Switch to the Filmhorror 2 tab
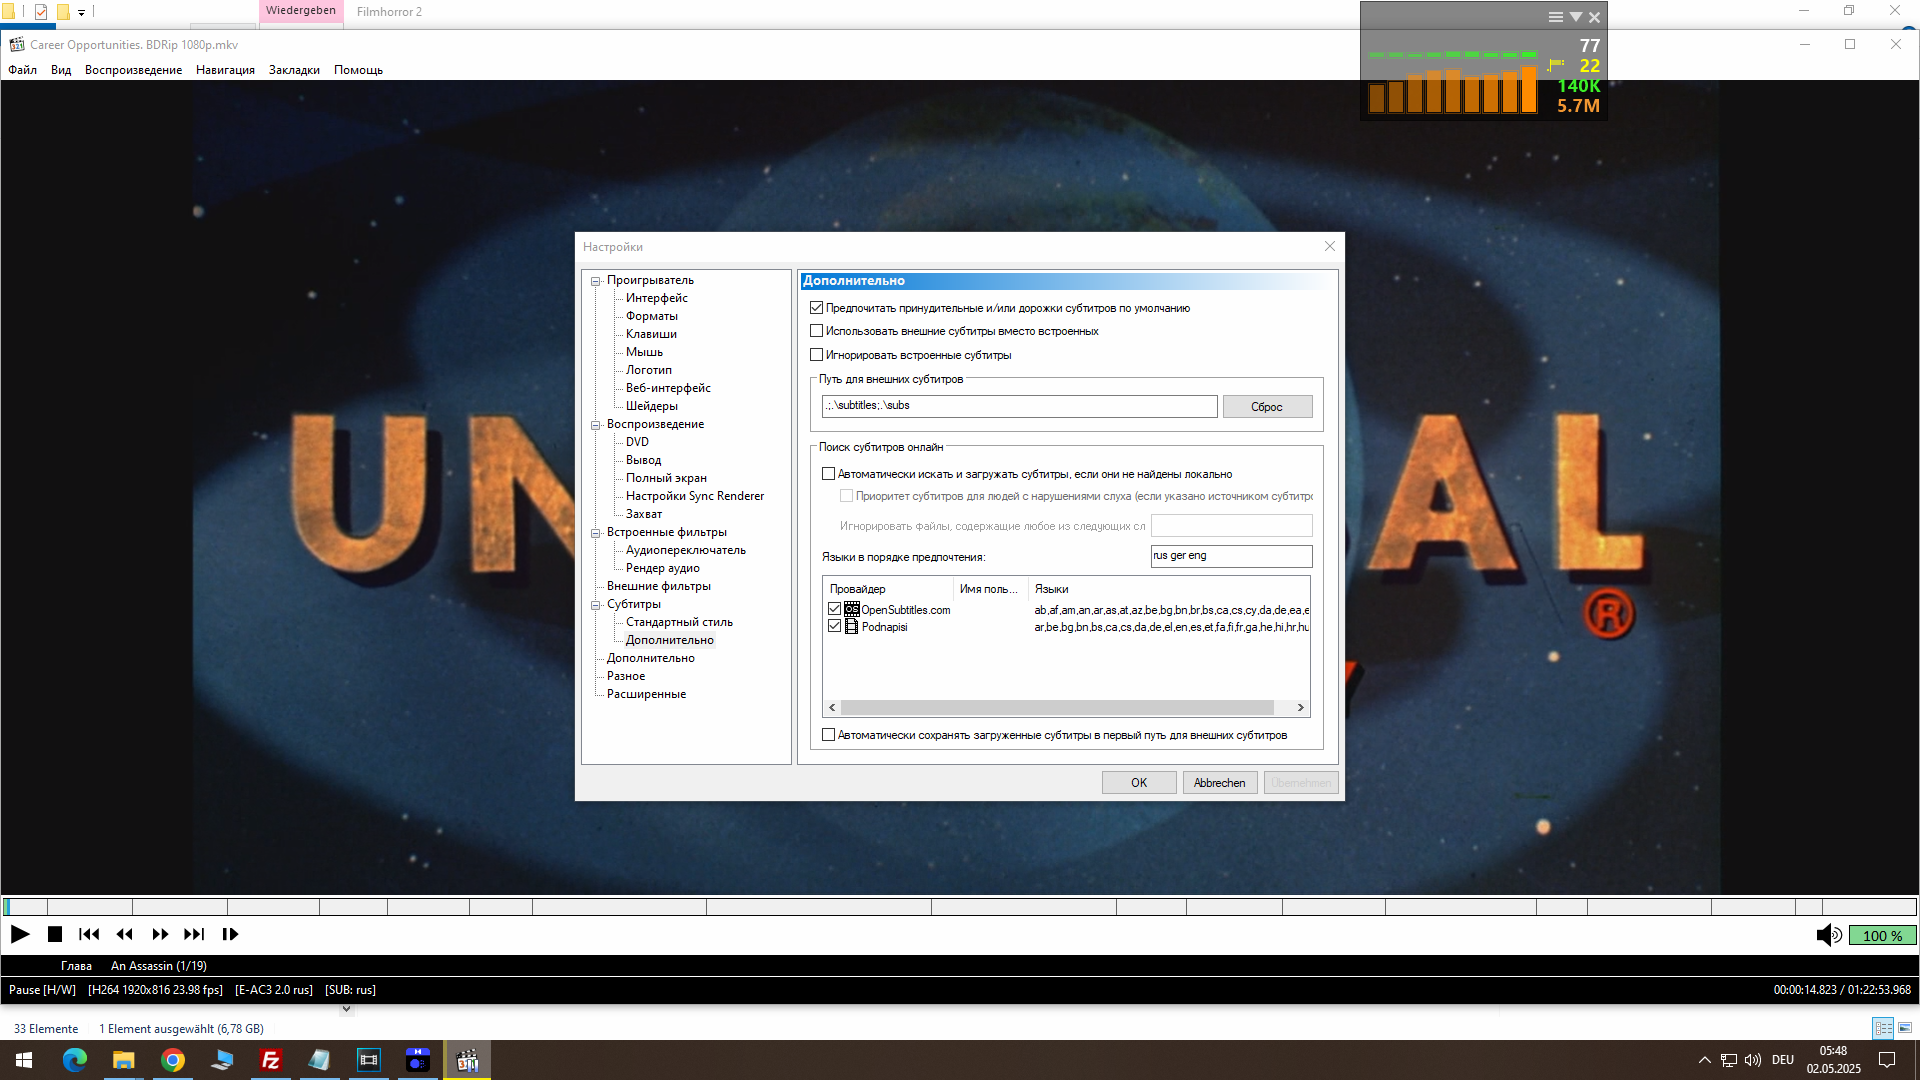Screen dimensions: 1920x1080 point(389,12)
